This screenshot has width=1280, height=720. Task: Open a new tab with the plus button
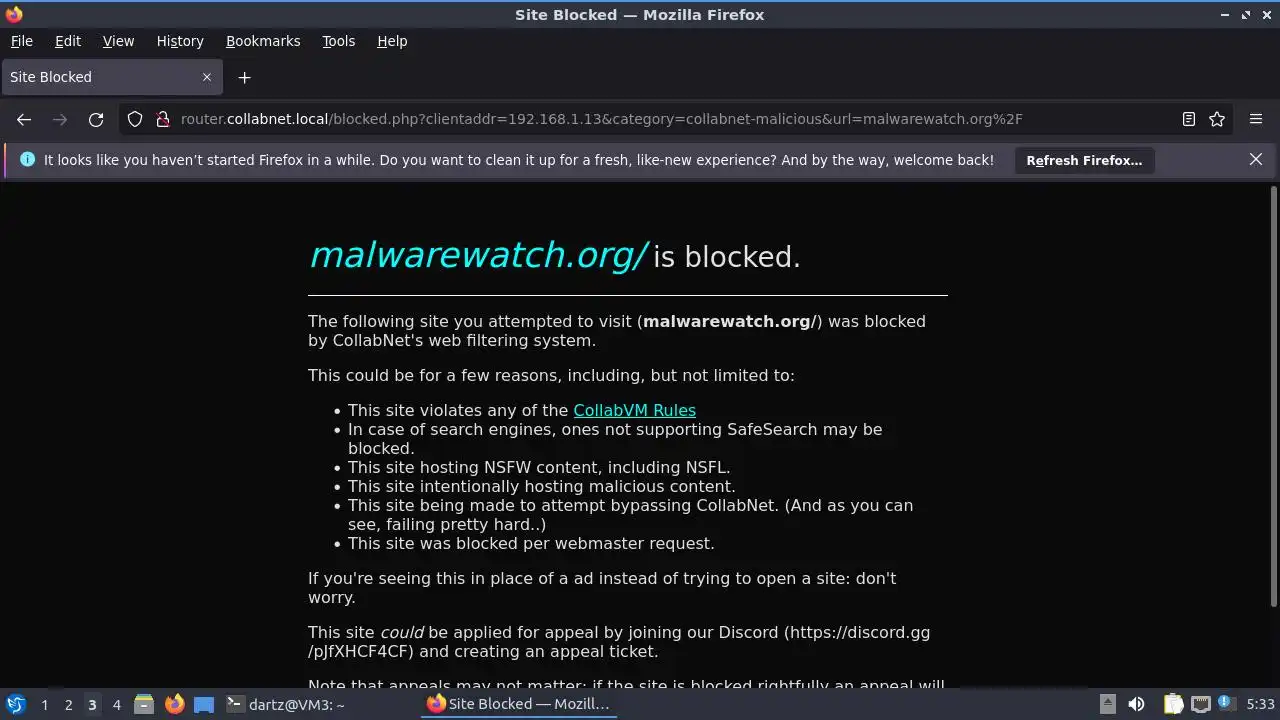point(244,77)
